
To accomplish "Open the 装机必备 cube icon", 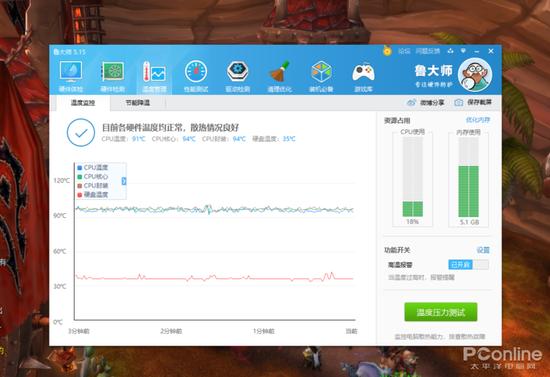I will click(x=321, y=76).
